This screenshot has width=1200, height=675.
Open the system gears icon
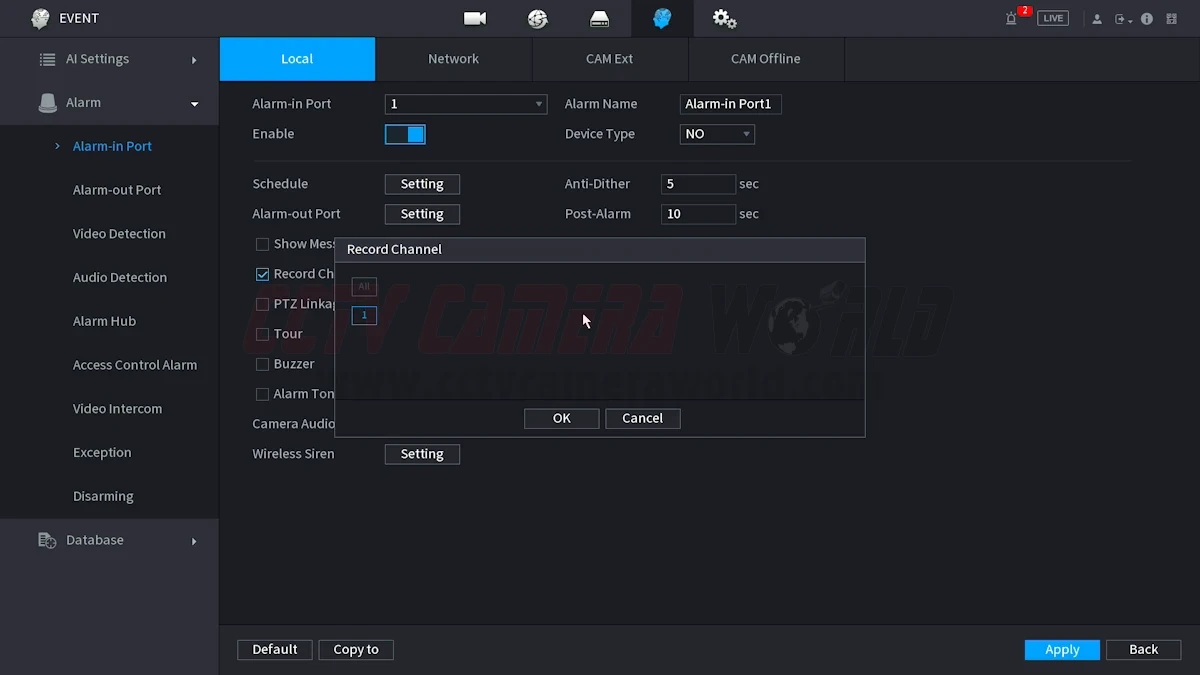click(724, 19)
